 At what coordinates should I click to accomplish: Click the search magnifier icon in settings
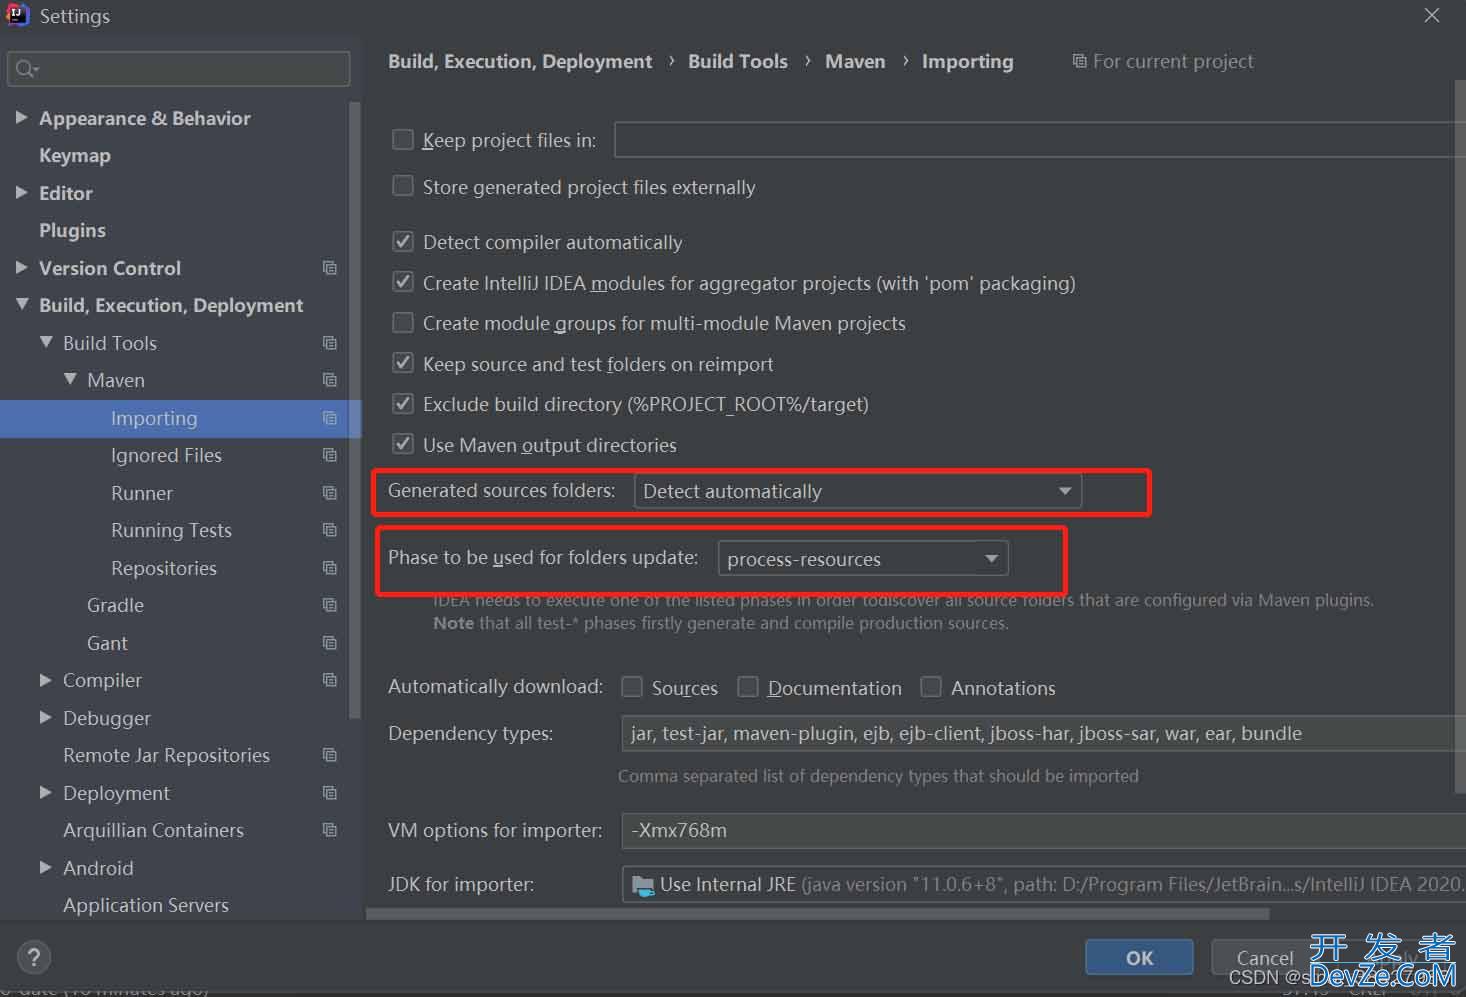point(26,69)
